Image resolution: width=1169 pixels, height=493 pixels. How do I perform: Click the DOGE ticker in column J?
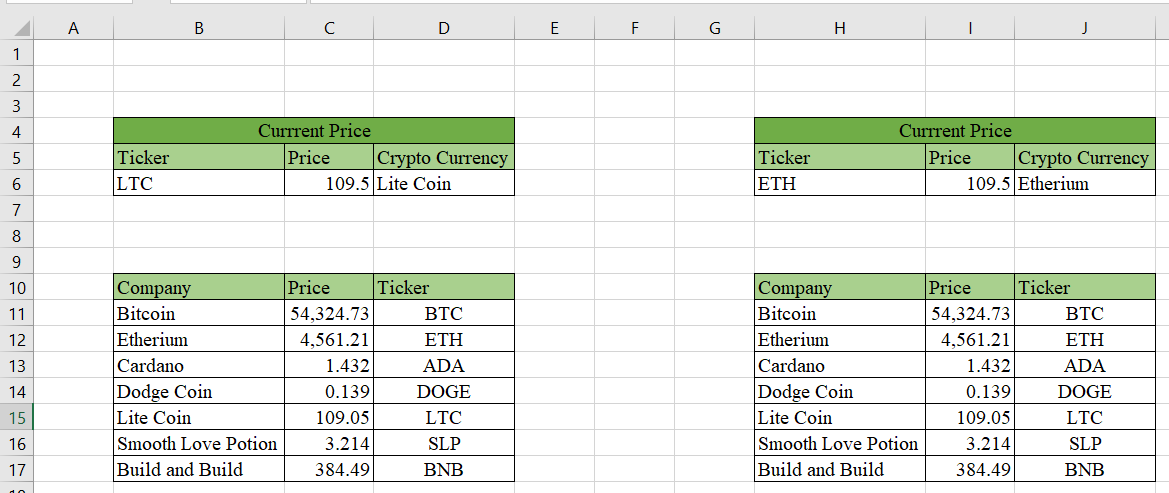[1084, 392]
